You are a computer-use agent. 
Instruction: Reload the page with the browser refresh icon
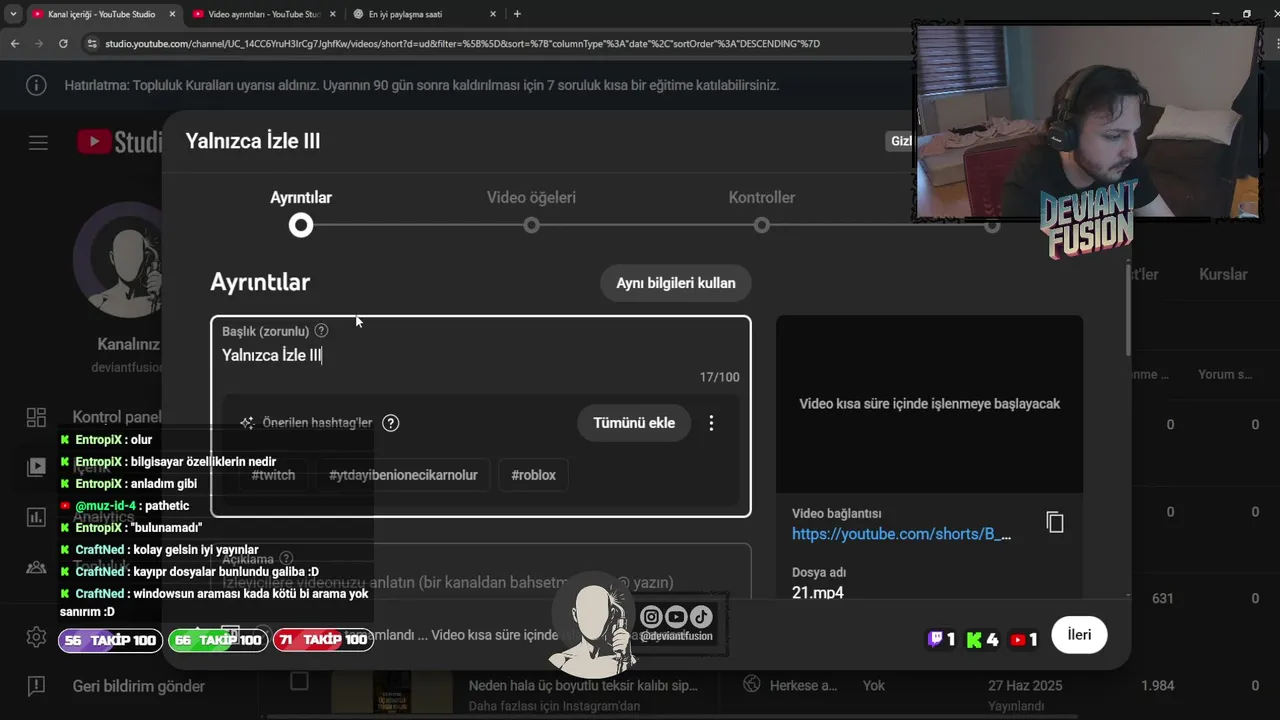pos(63,44)
